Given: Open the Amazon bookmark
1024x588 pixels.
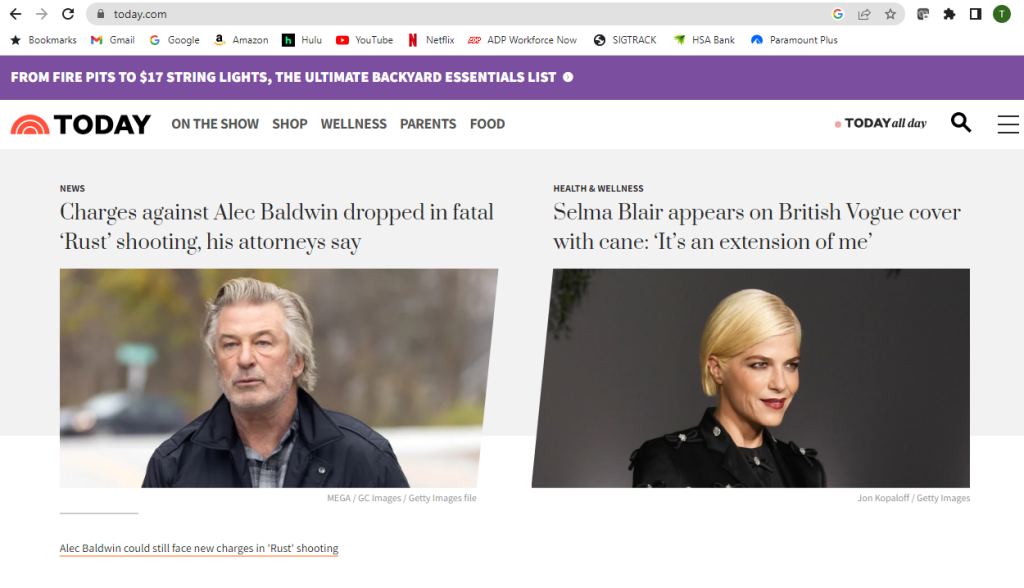Looking at the screenshot, I should pos(241,40).
